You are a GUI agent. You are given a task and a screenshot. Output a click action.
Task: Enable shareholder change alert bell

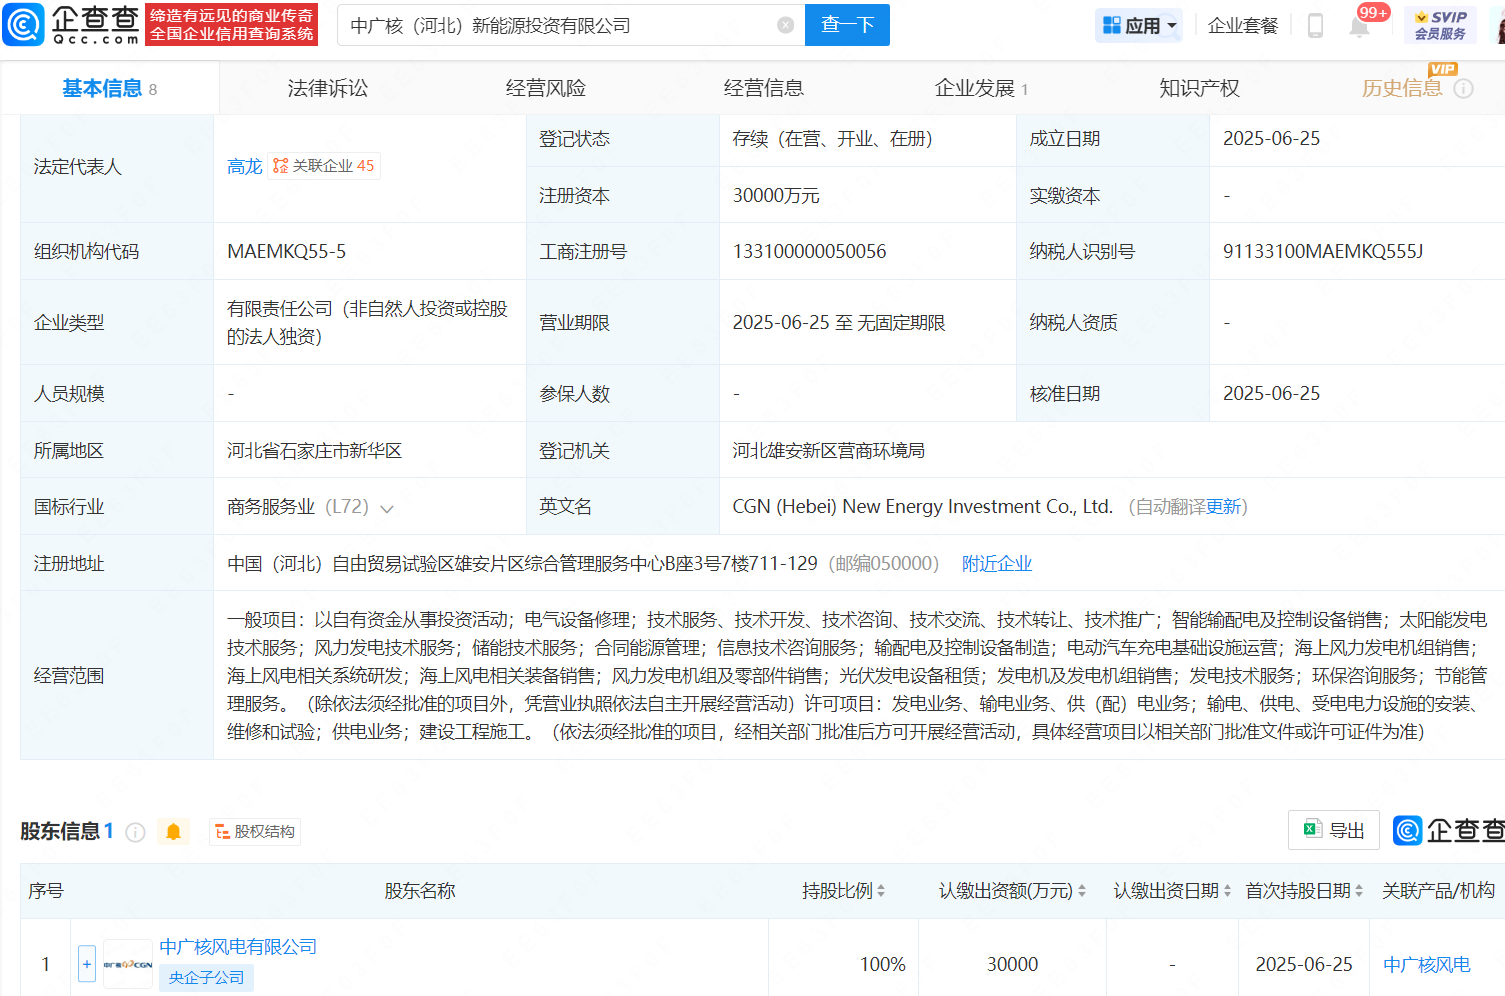coord(173,832)
